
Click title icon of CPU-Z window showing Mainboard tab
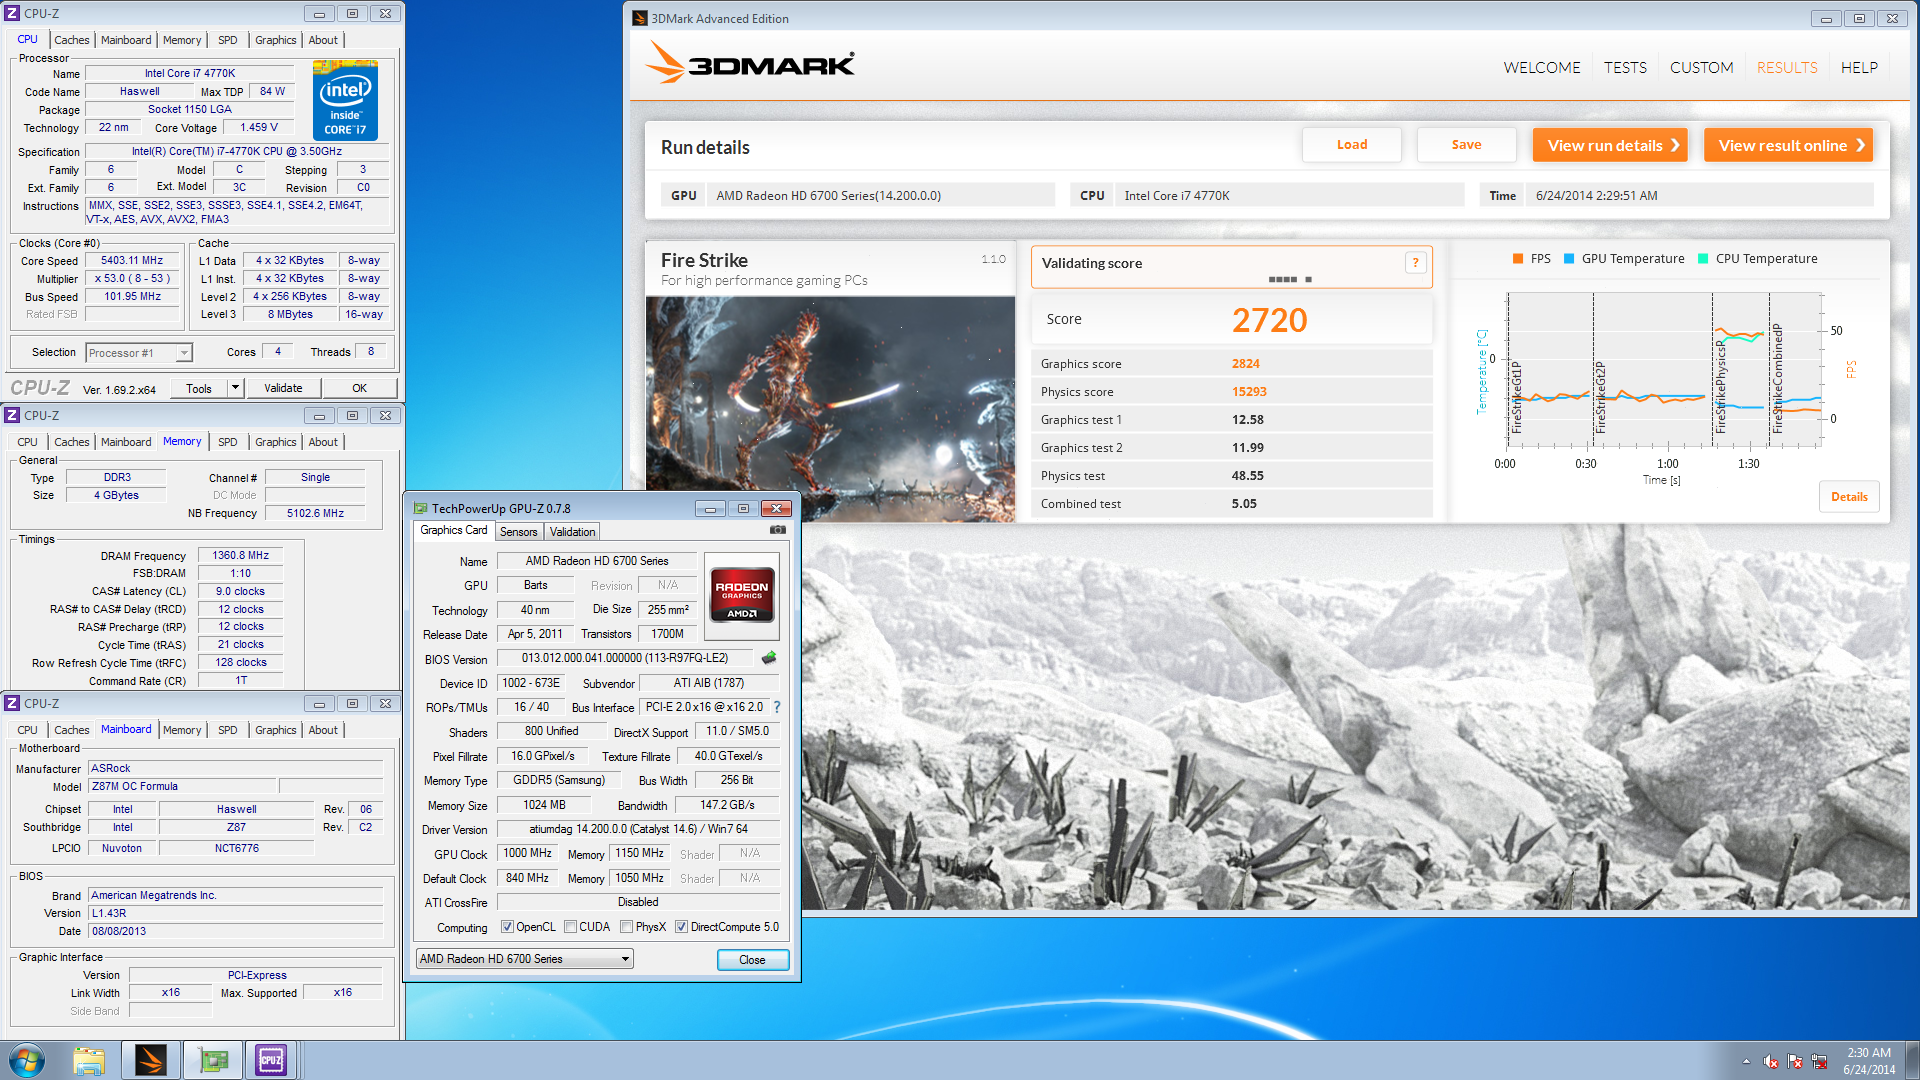(12, 703)
